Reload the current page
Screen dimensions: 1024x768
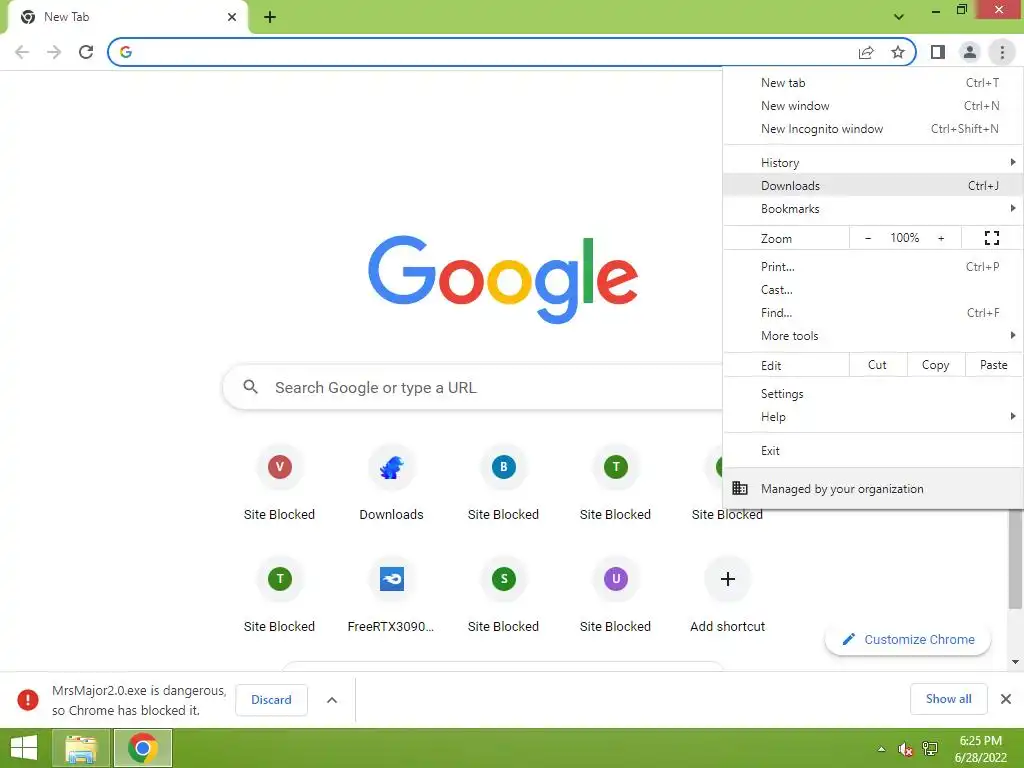tap(86, 52)
